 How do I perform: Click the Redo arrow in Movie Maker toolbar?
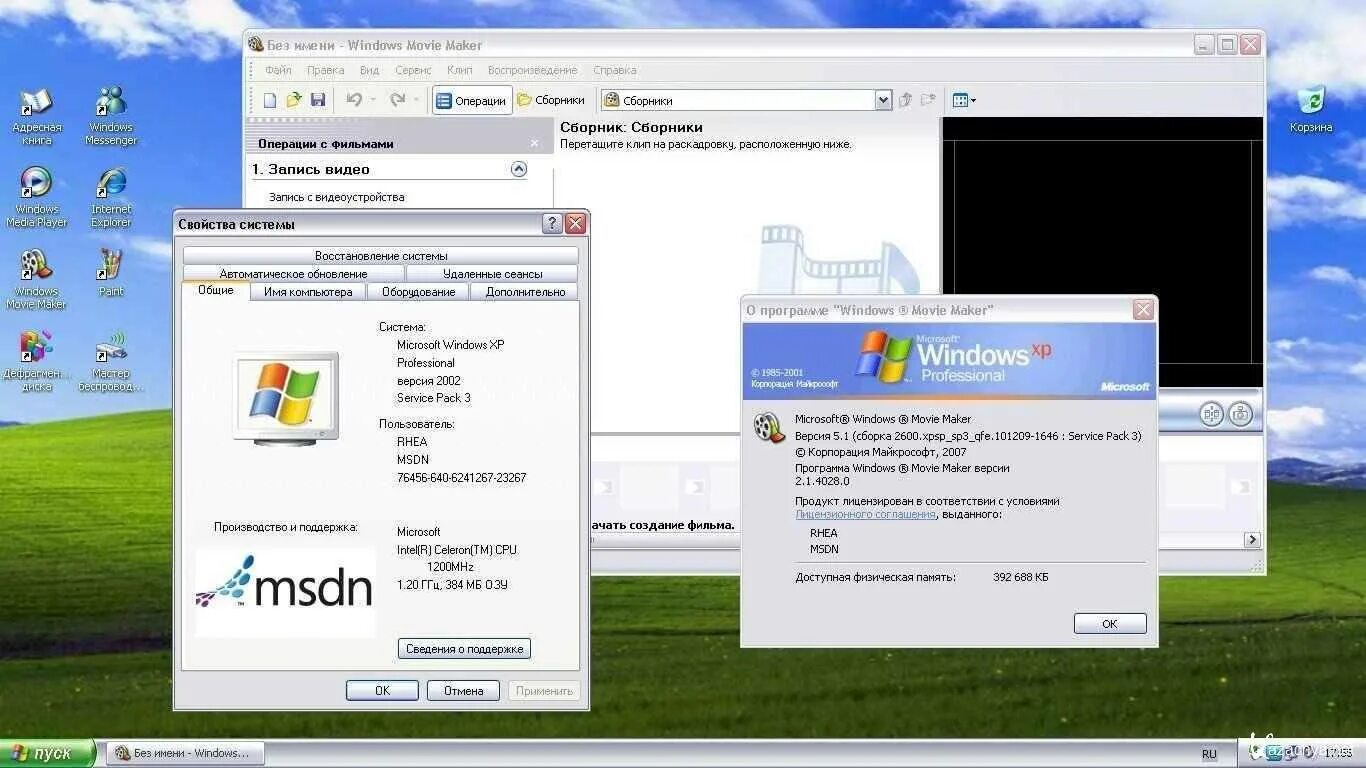[397, 100]
